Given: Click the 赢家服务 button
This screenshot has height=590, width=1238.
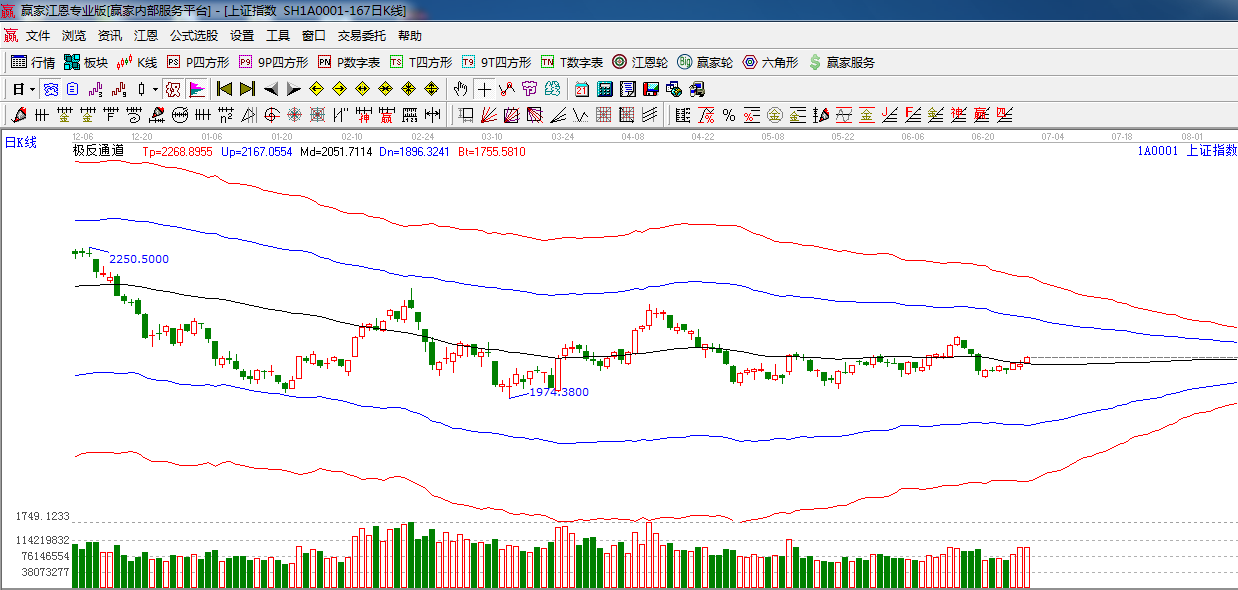Looking at the screenshot, I should tap(841, 62).
